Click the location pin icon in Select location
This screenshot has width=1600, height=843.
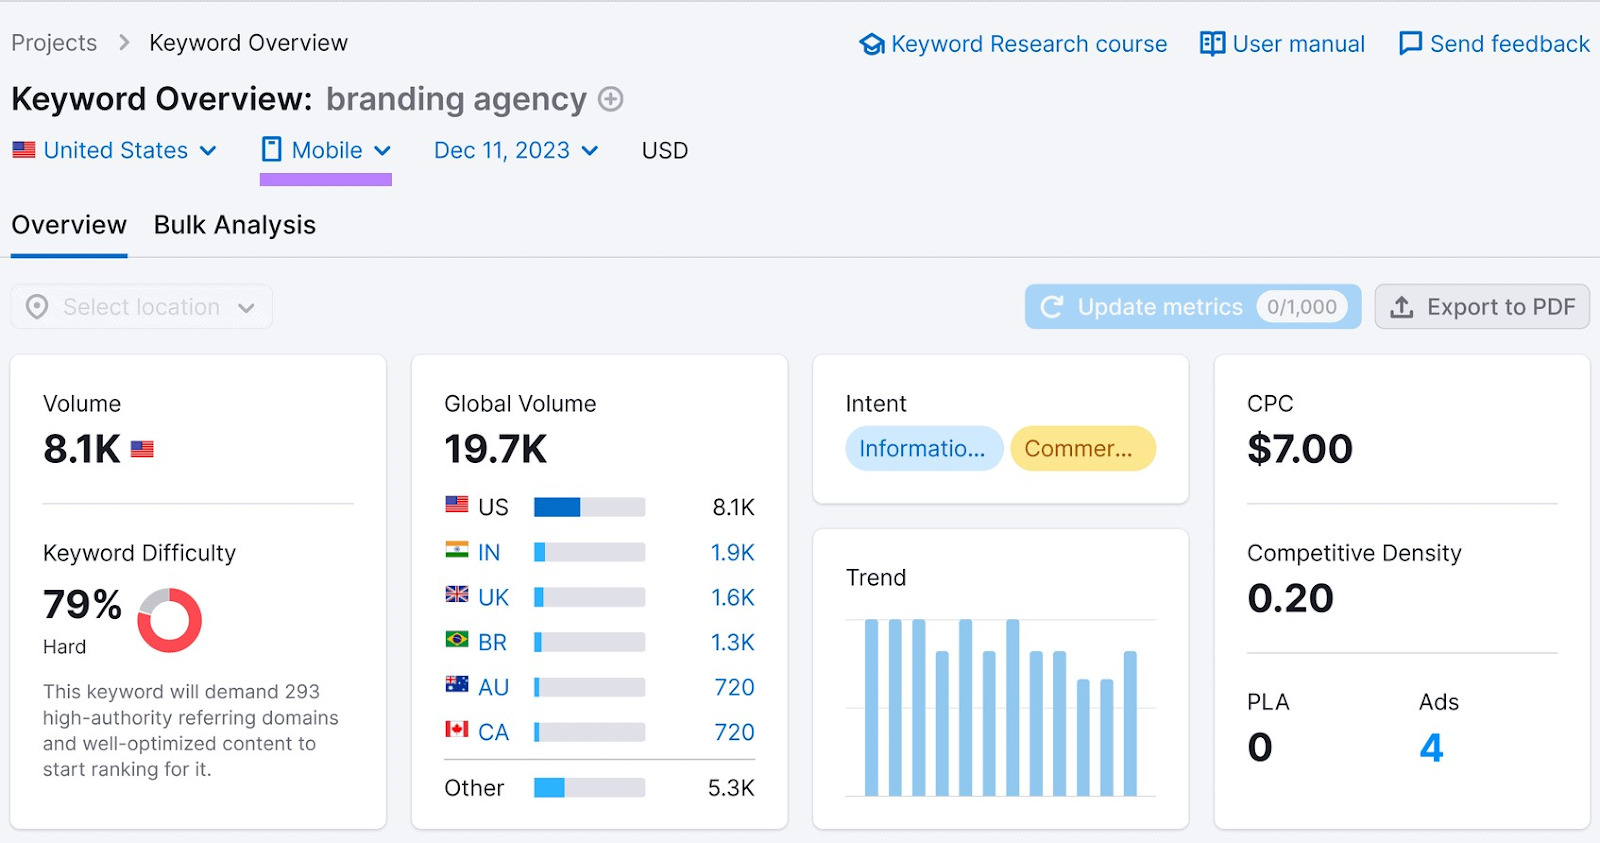pos(37,307)
